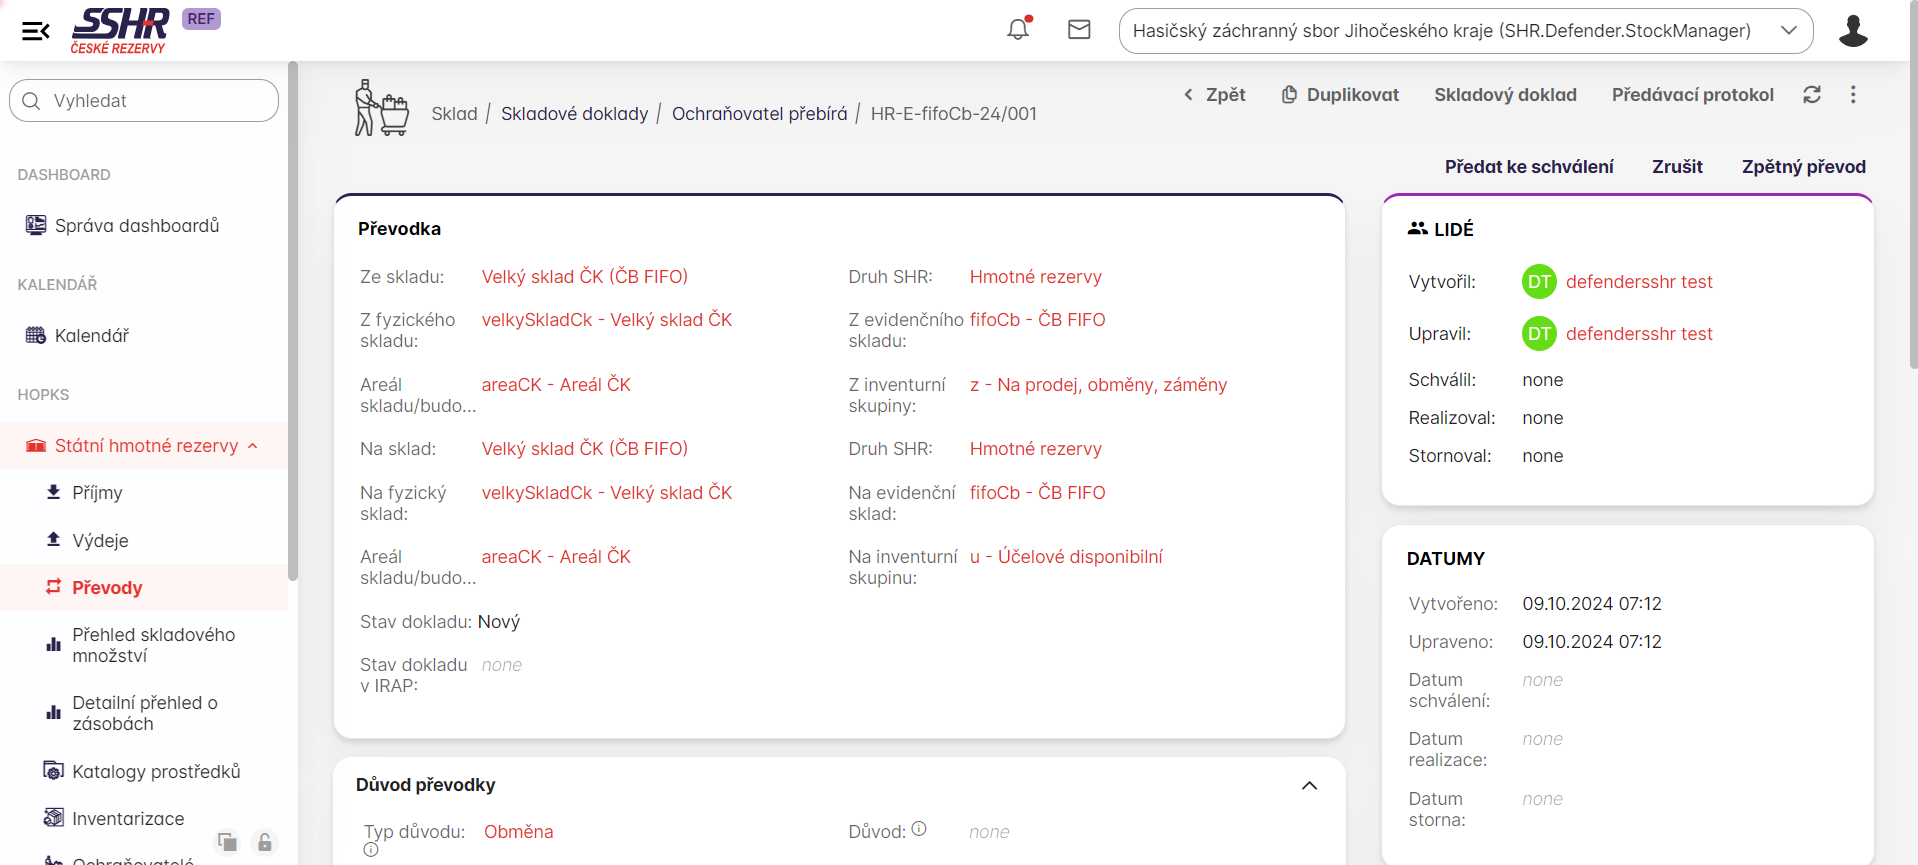Image resolution: width=1918 pixels, height=865 pixels.
Task: Go back using the Zpět button
Action: pos(1215,95)
